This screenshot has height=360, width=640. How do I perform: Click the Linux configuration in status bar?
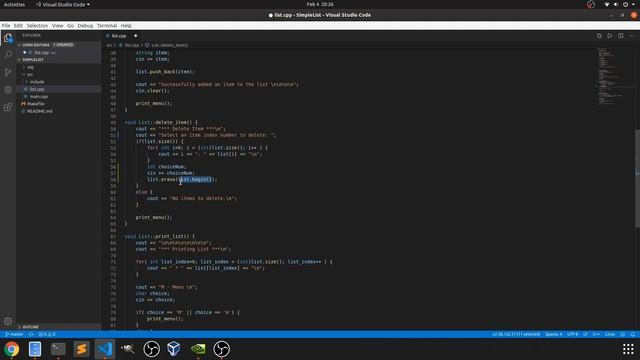coord(610,334)
